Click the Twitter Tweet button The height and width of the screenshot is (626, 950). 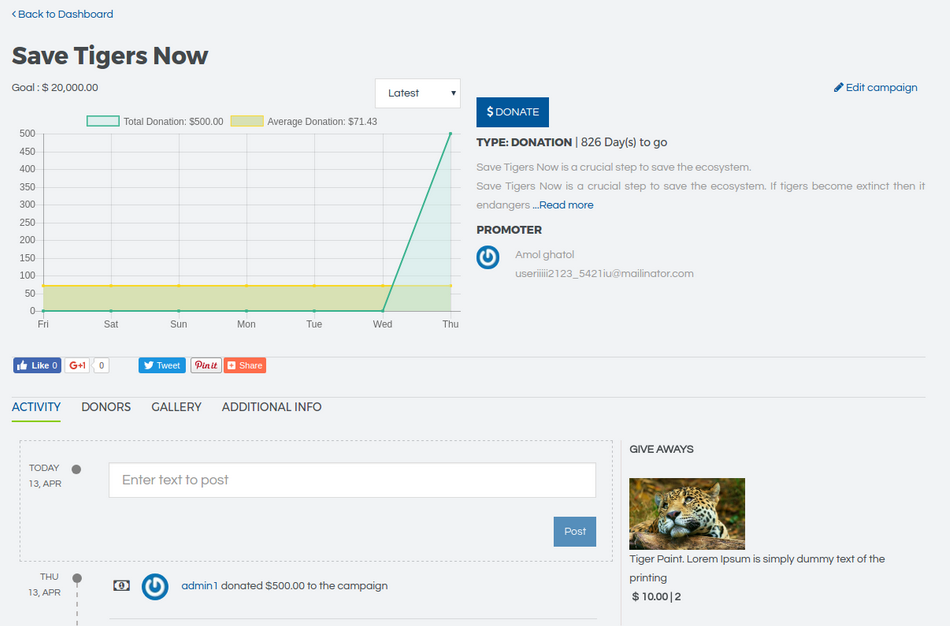[x=161, y=366]
